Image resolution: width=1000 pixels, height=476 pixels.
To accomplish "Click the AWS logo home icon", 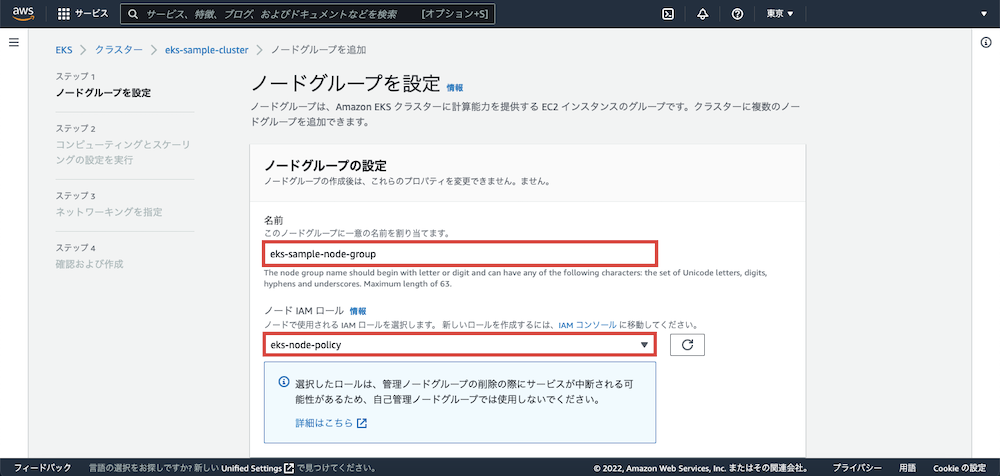I will (24, 14).
